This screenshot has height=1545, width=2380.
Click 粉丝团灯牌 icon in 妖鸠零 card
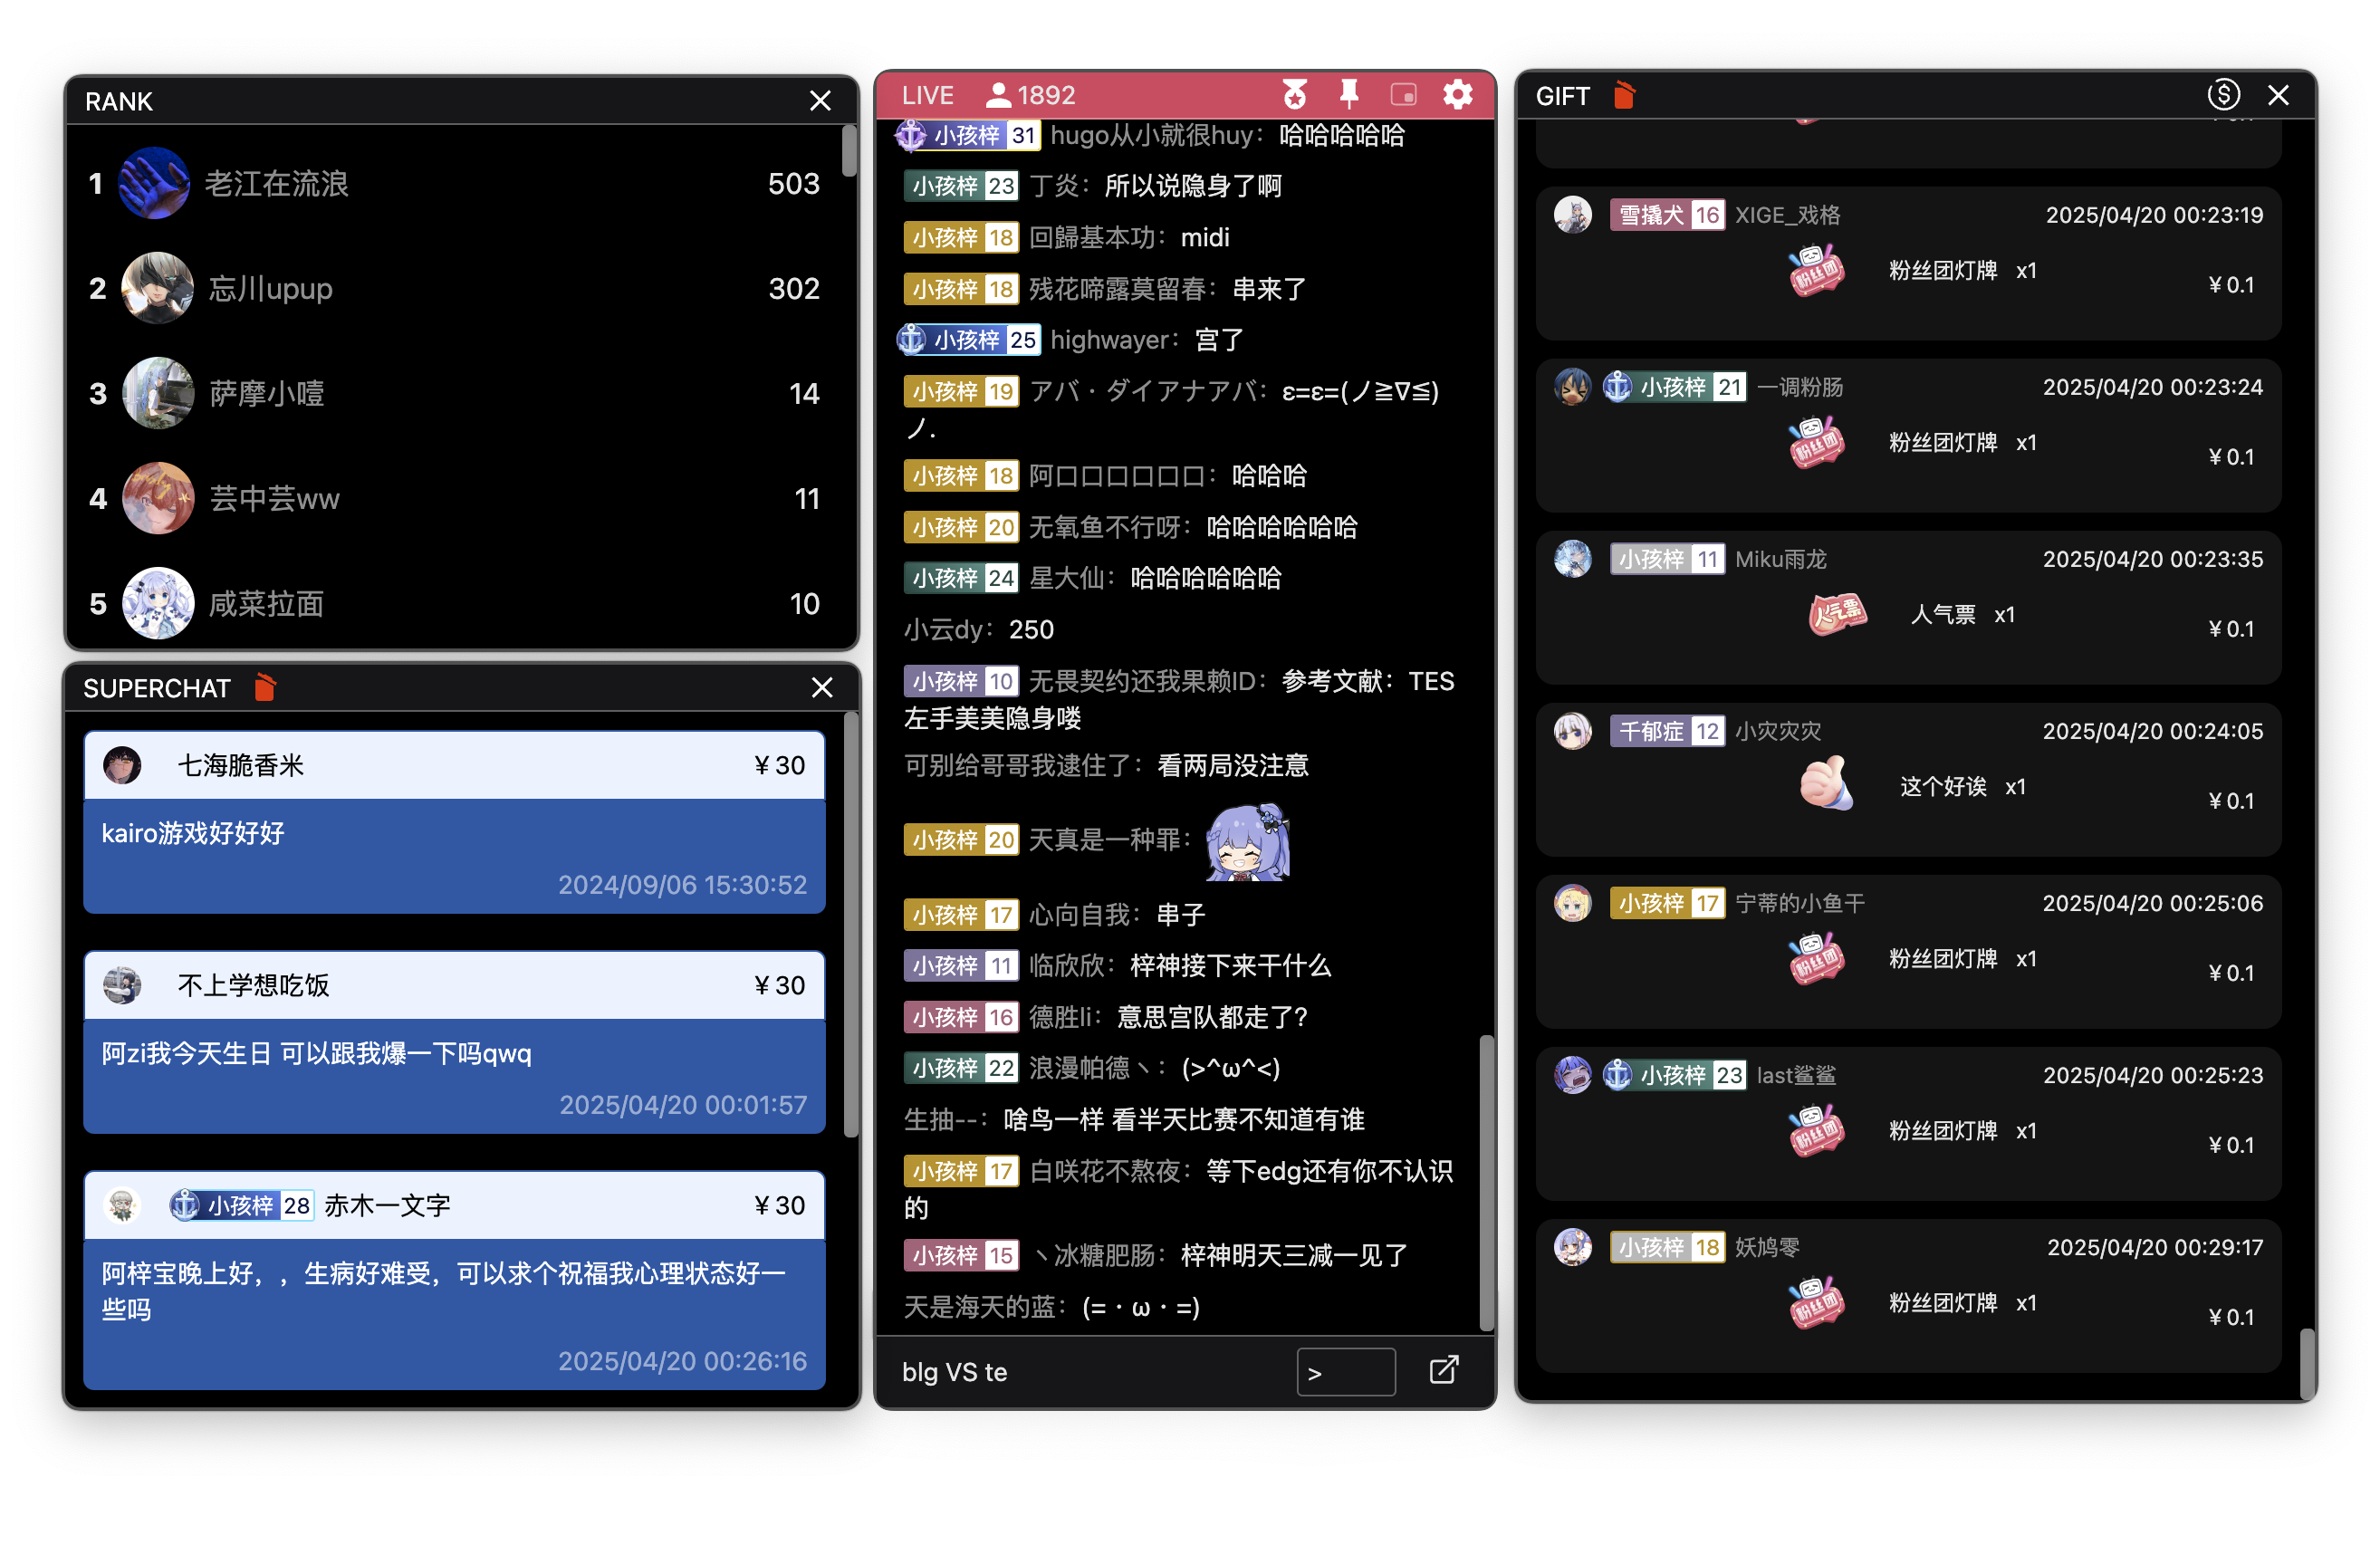pyautogui.click(x=1816, y=1302)
